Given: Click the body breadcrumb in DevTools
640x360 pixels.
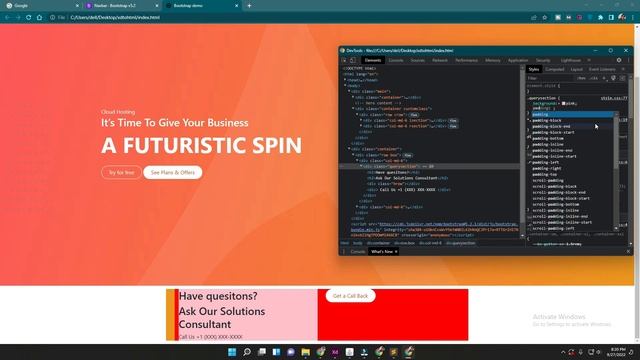Looking at the screenshot, I should [358, 243].
